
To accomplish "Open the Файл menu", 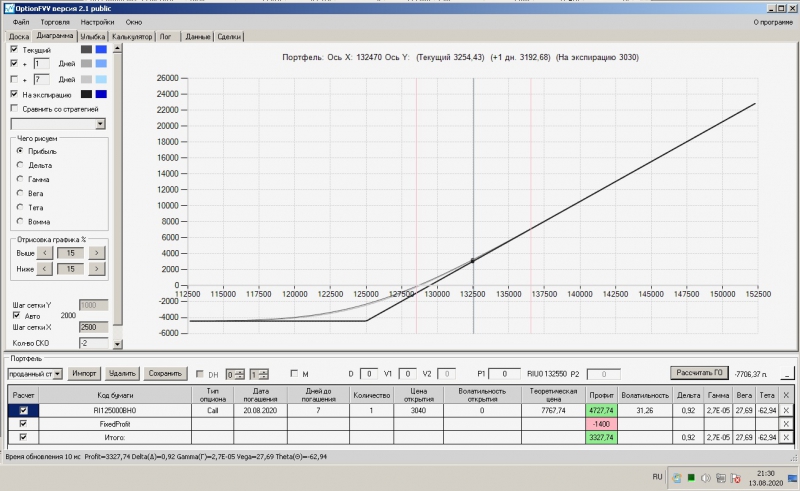I will [x=21, y=22].
